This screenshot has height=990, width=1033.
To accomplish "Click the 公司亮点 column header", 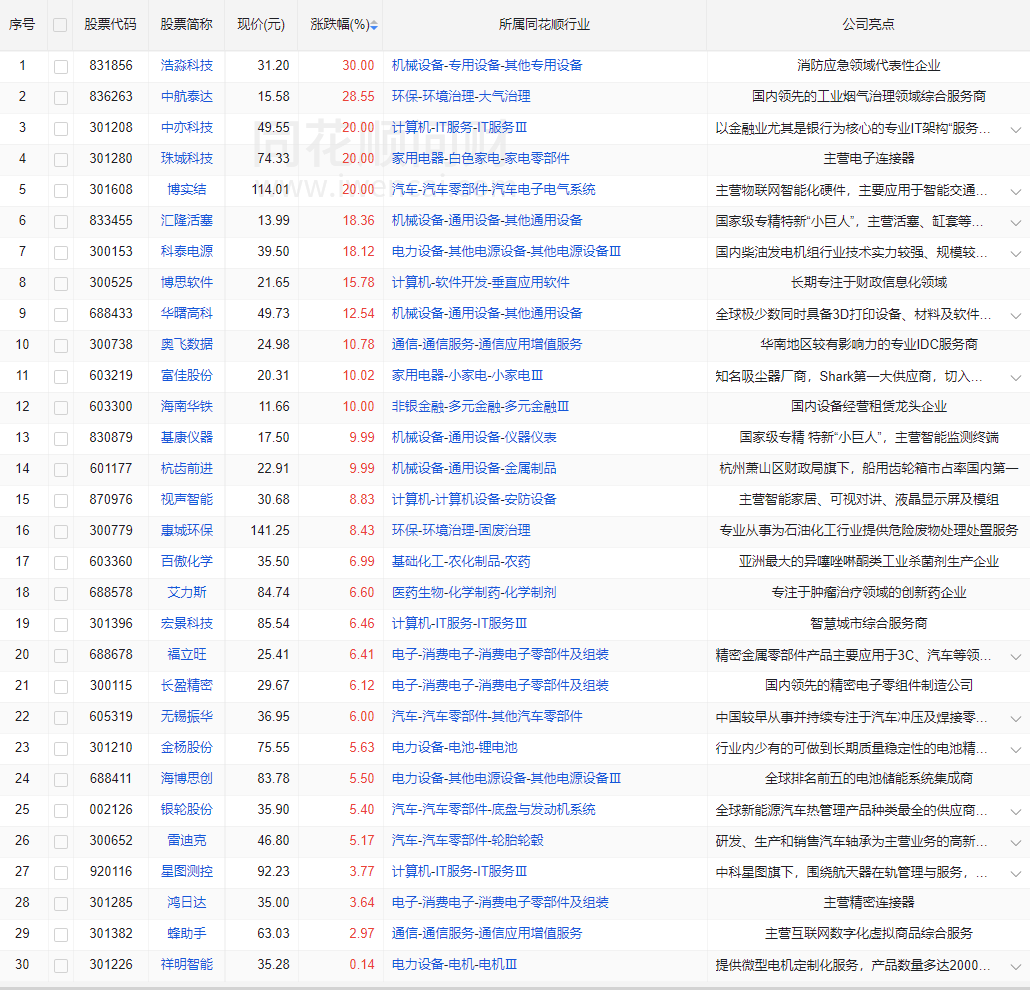I will point(868,24).
